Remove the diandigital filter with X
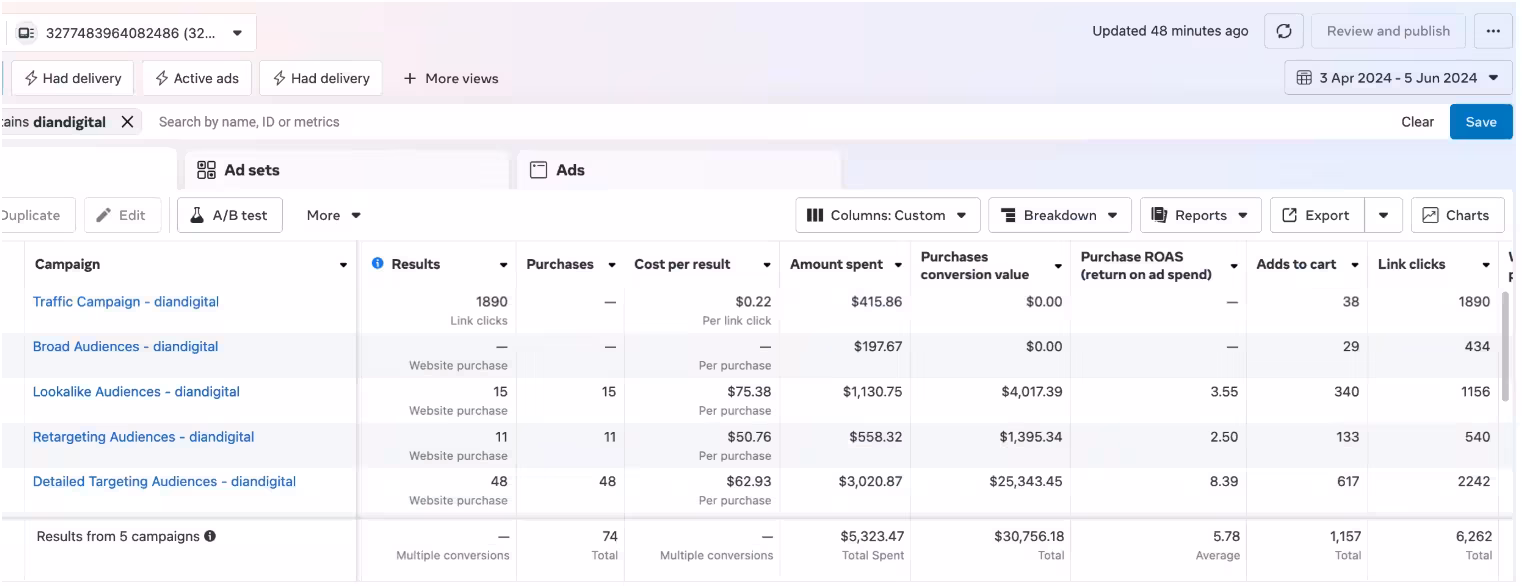 [x=127, y=122]
